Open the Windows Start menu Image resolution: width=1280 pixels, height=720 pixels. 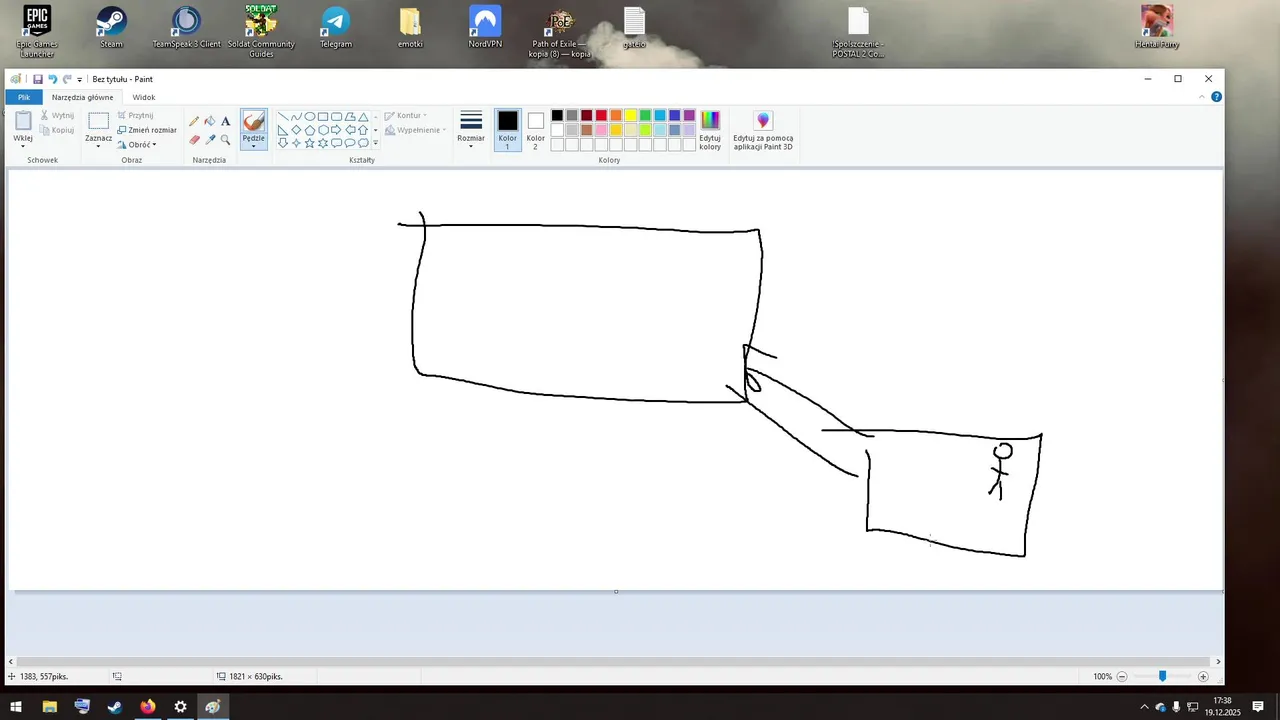click(16, 707)
